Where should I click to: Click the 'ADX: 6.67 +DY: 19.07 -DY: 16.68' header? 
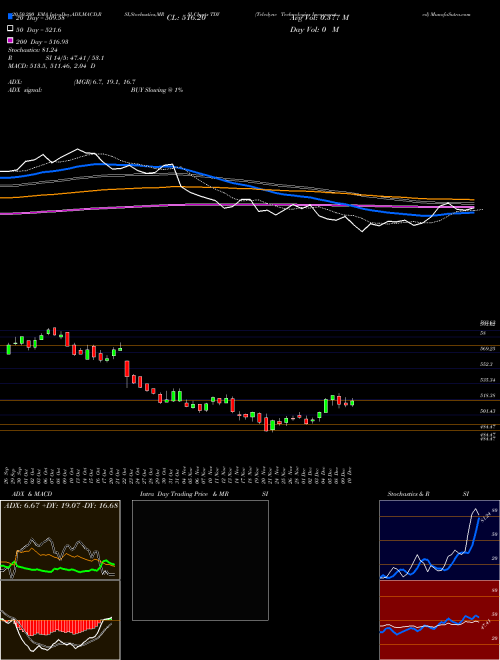[61, 505]
